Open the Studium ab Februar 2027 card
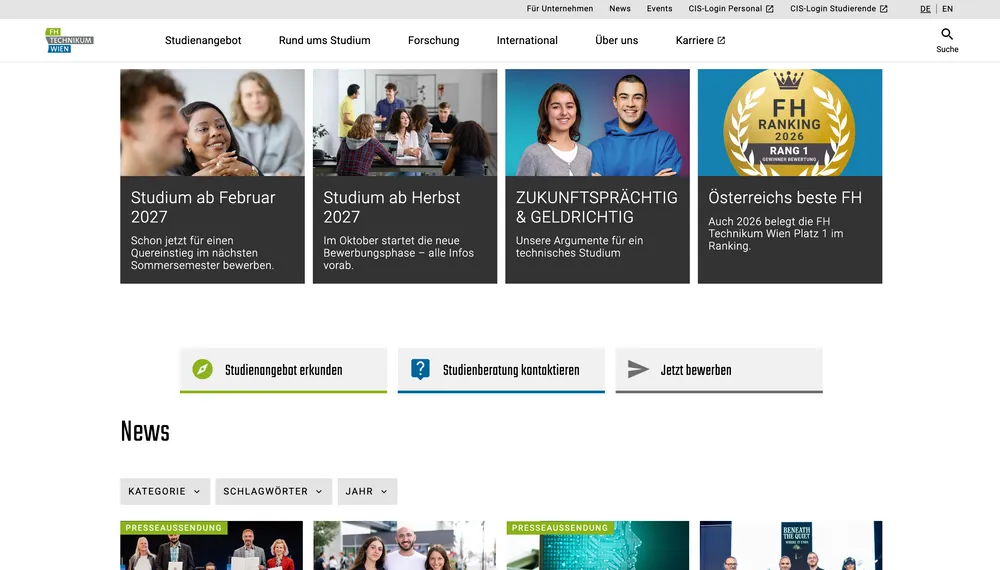The image size is (1000, 570). click(x=212, y=176)
